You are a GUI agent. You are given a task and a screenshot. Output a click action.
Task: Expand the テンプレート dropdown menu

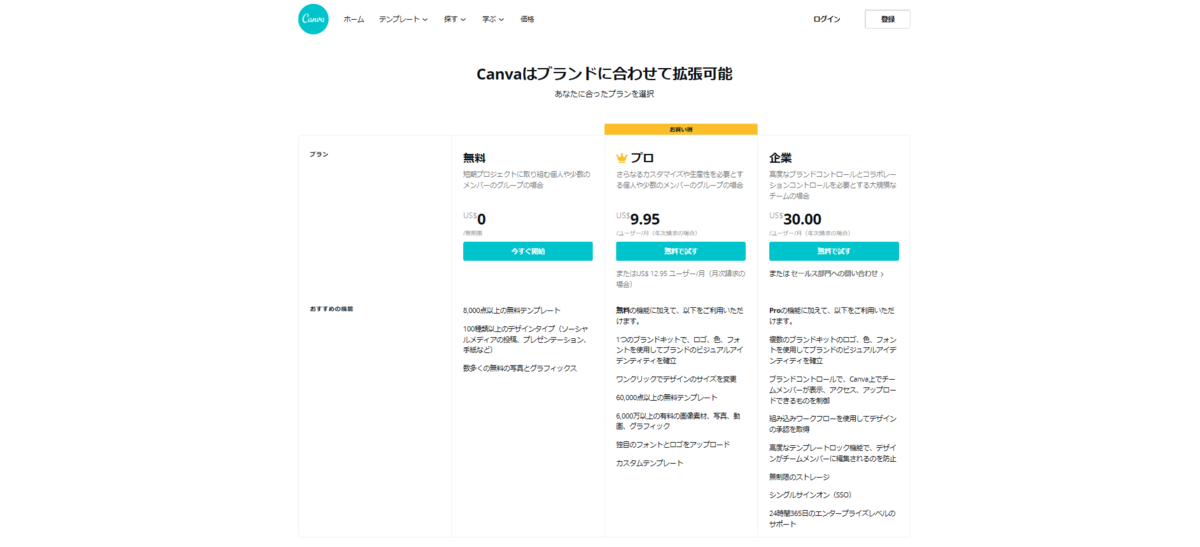[403, 19]
